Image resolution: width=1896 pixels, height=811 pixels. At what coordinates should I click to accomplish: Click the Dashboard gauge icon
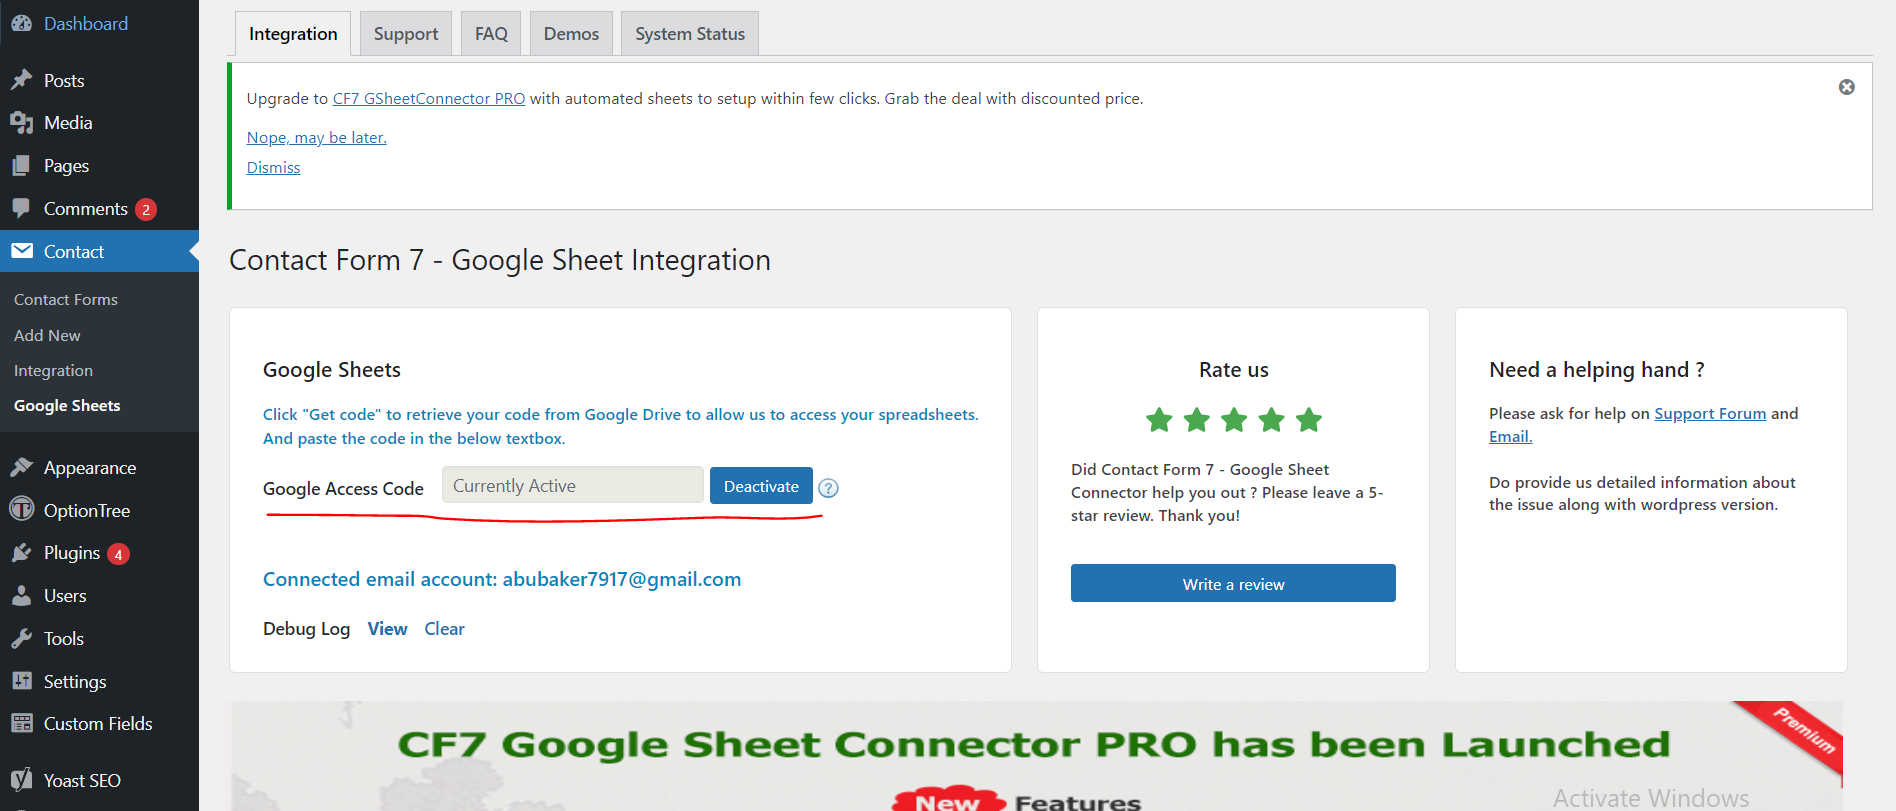click(x=21, y=23)
